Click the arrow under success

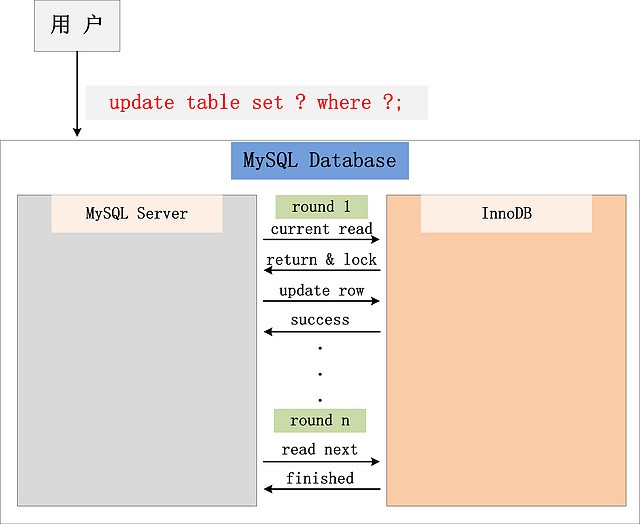[321, 332]
